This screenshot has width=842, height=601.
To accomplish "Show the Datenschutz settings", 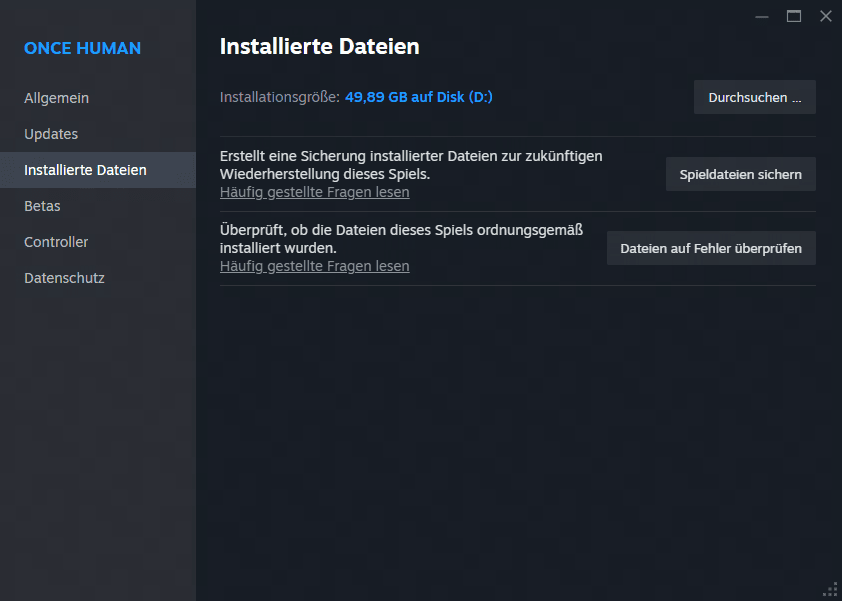I will [x=64, y=278].
